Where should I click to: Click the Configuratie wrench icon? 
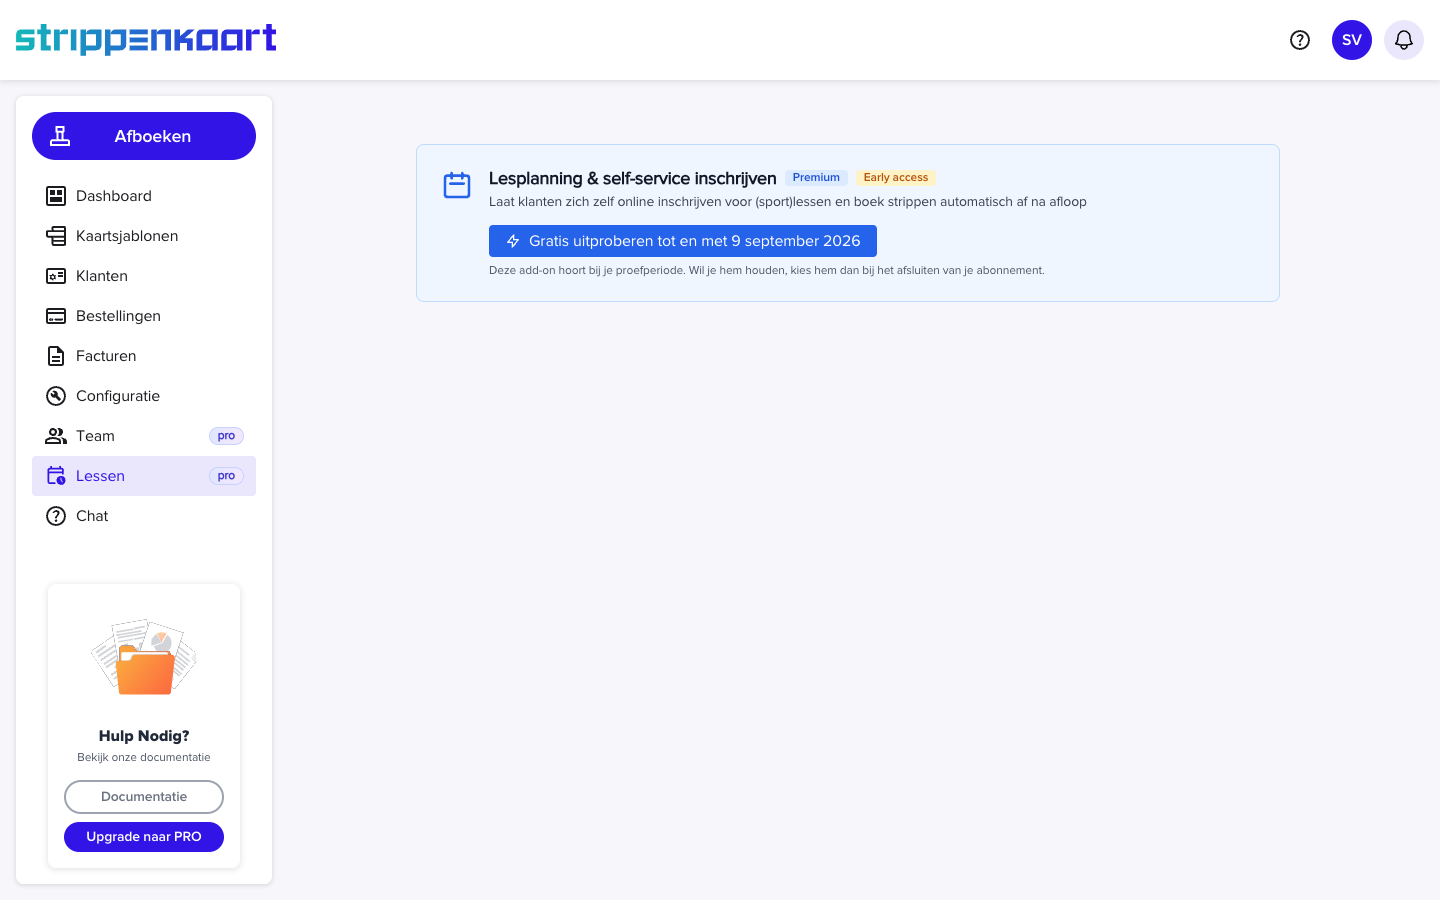click(56, 396)
